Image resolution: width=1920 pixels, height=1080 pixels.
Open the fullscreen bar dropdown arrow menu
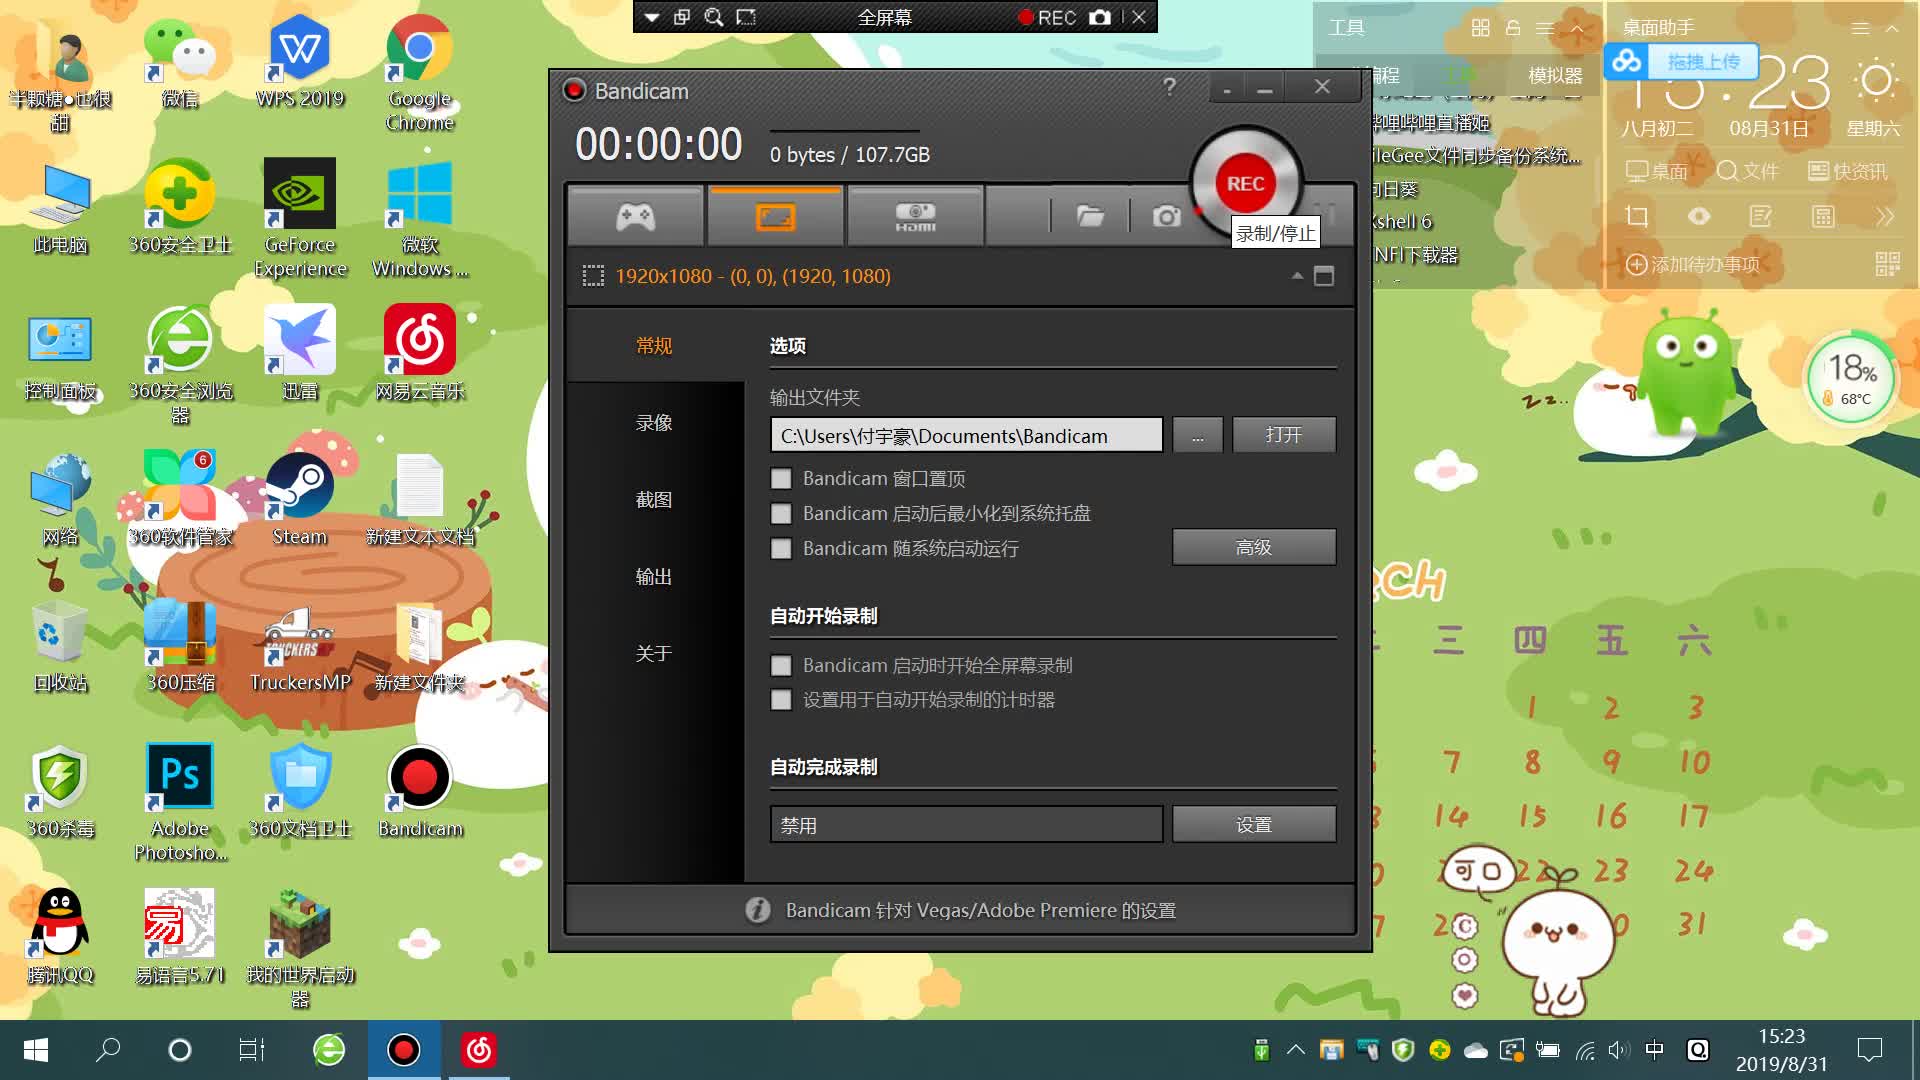point(652,17)
